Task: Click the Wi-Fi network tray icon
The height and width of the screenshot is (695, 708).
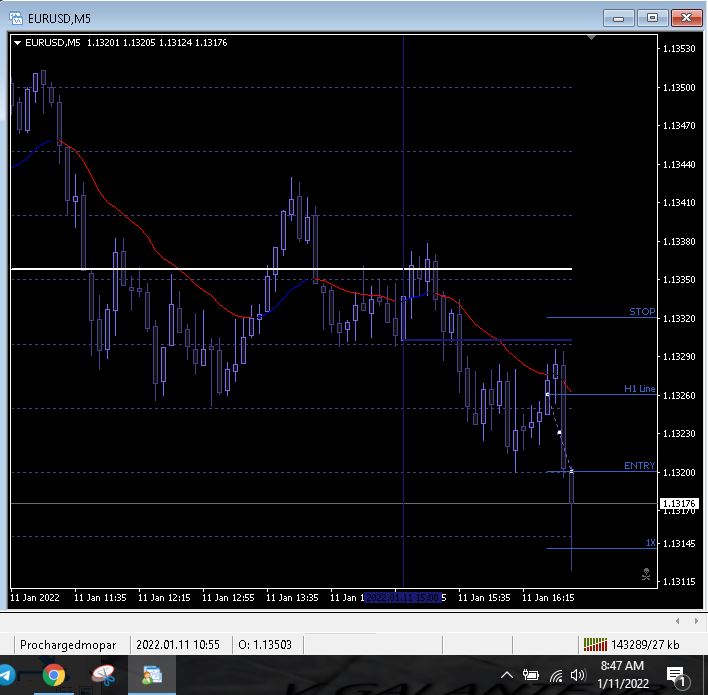Action: [556, 676]
